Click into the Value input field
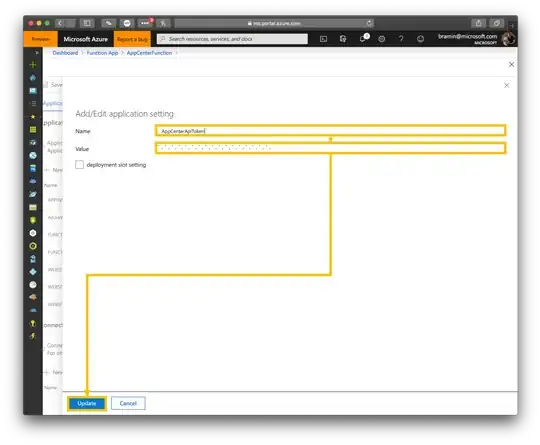The image size is (540, 445). (x=331, y=148)
